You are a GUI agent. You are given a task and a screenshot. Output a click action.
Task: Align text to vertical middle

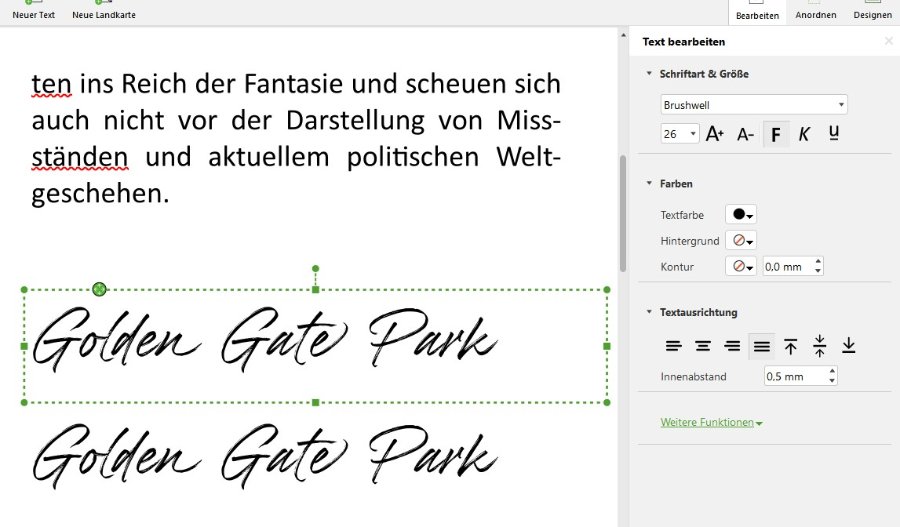pyautogui.click(x=820, y=346)
